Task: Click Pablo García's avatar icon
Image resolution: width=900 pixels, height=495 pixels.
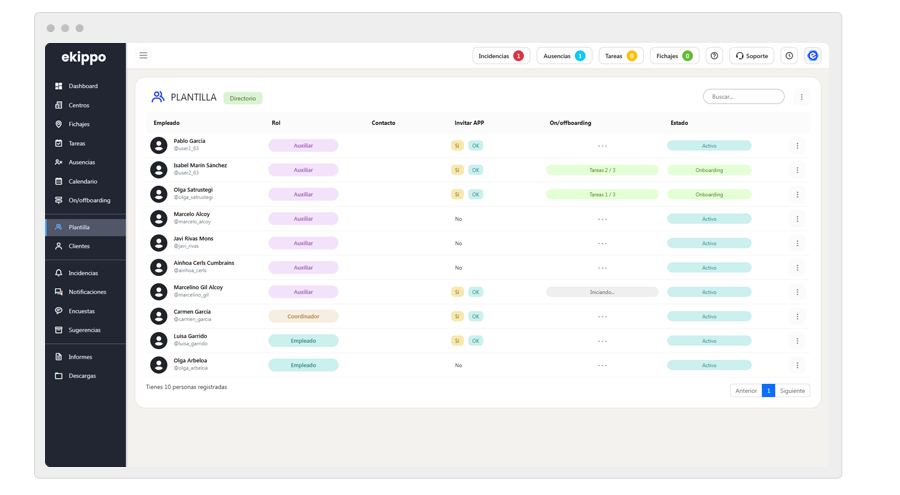Action: click(x=158, y=145)
